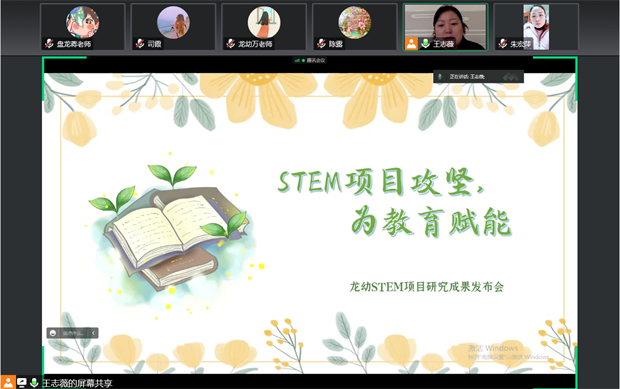This screenshot has width=620, height=389.
Task: Click screen share icon in bottom-left bar
Action: (x=22, y=382)
